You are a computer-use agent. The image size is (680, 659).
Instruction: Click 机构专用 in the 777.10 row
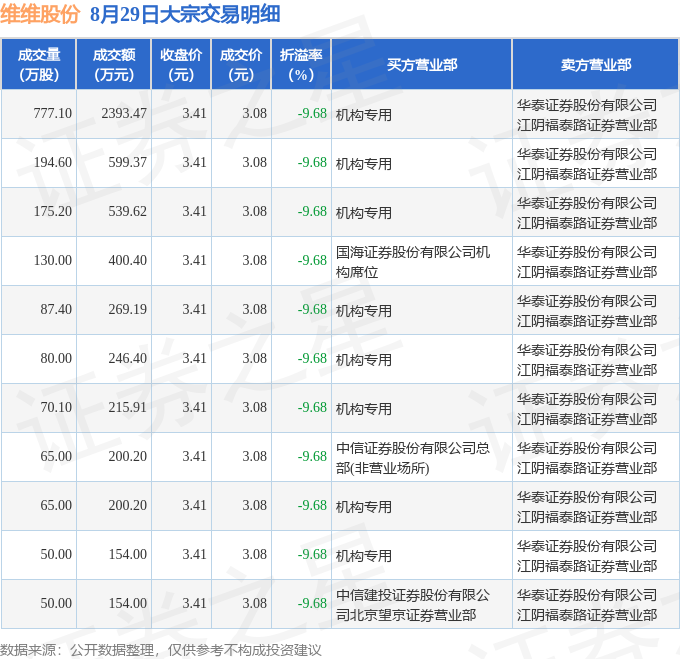pos(364,115)
